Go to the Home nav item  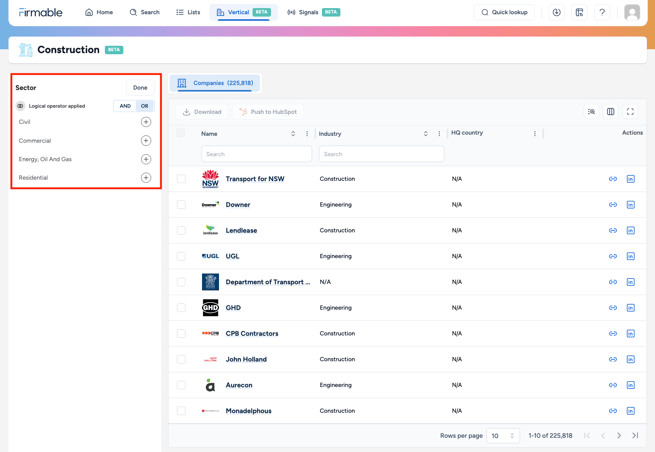click(99, 13)
